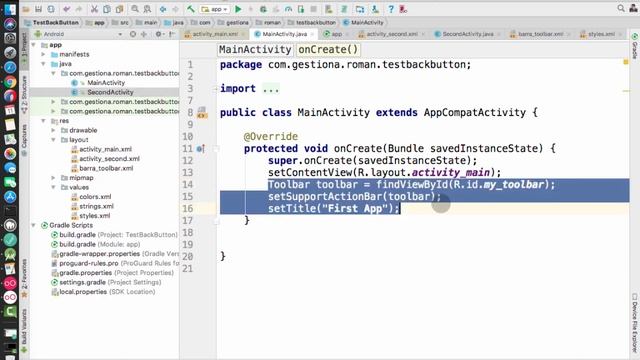Click the override gutter icon on line 11
The width and height of the screenshot is (640, 360).
pos(200,149)
